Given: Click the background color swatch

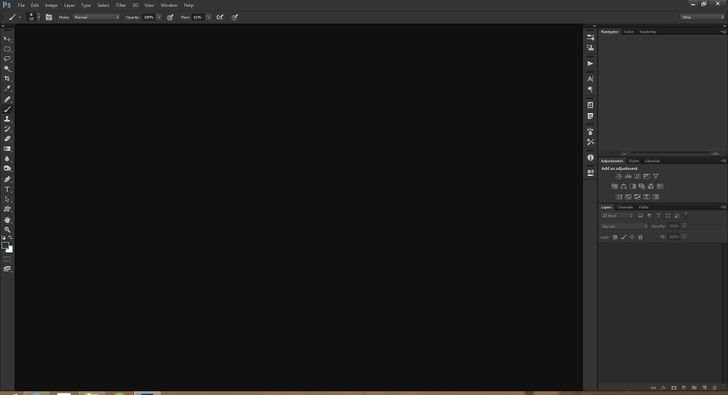Looking at the screenshot, I should (10, 250).
